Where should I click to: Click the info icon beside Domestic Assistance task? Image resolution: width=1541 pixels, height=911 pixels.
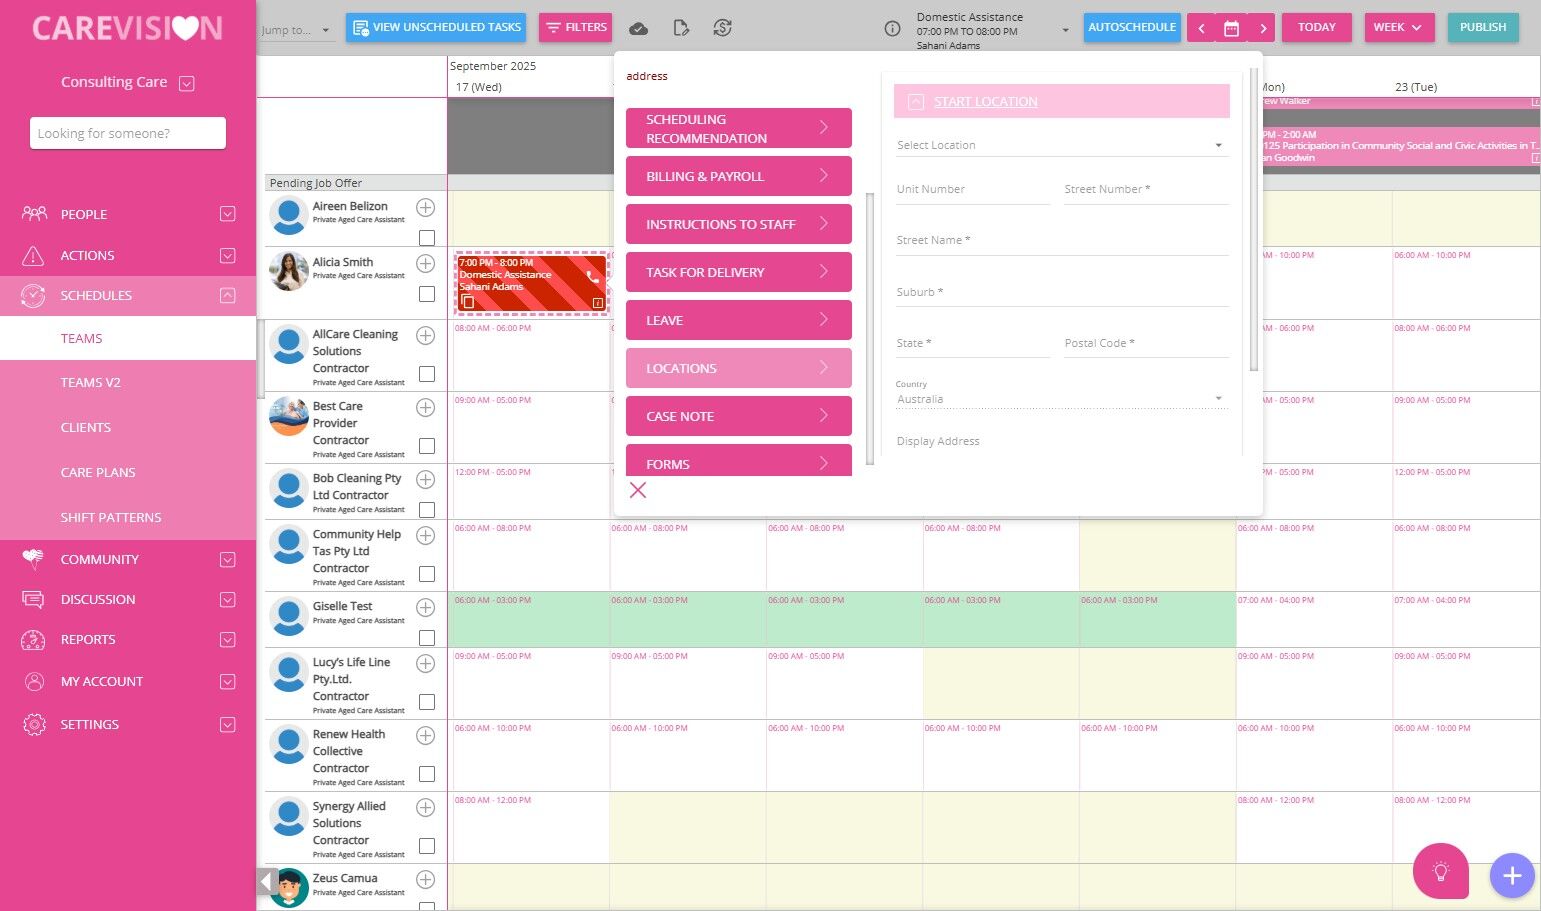(x=893, y=29)
